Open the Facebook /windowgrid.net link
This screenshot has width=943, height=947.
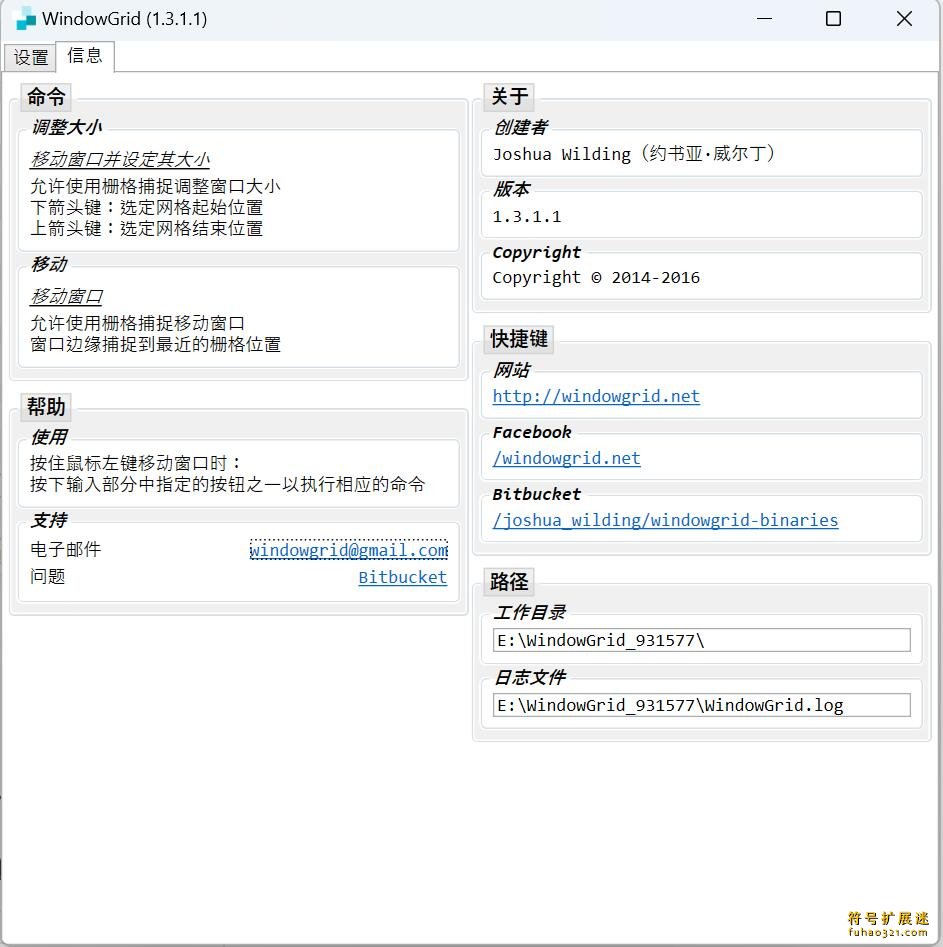pos(566,458)
